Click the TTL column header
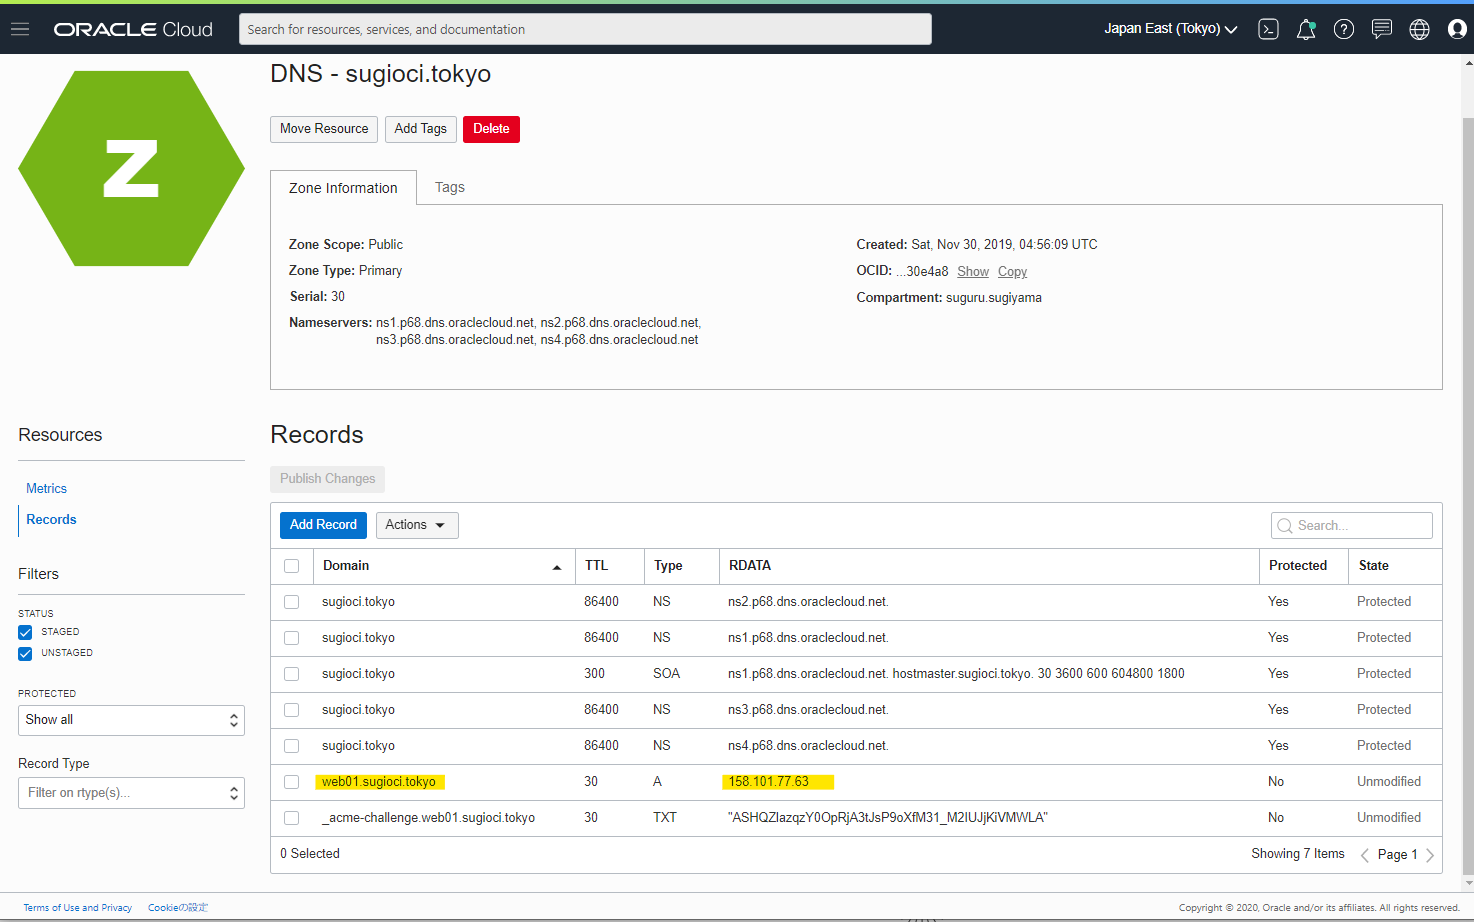1474x922 pixels. coord(597,566)
